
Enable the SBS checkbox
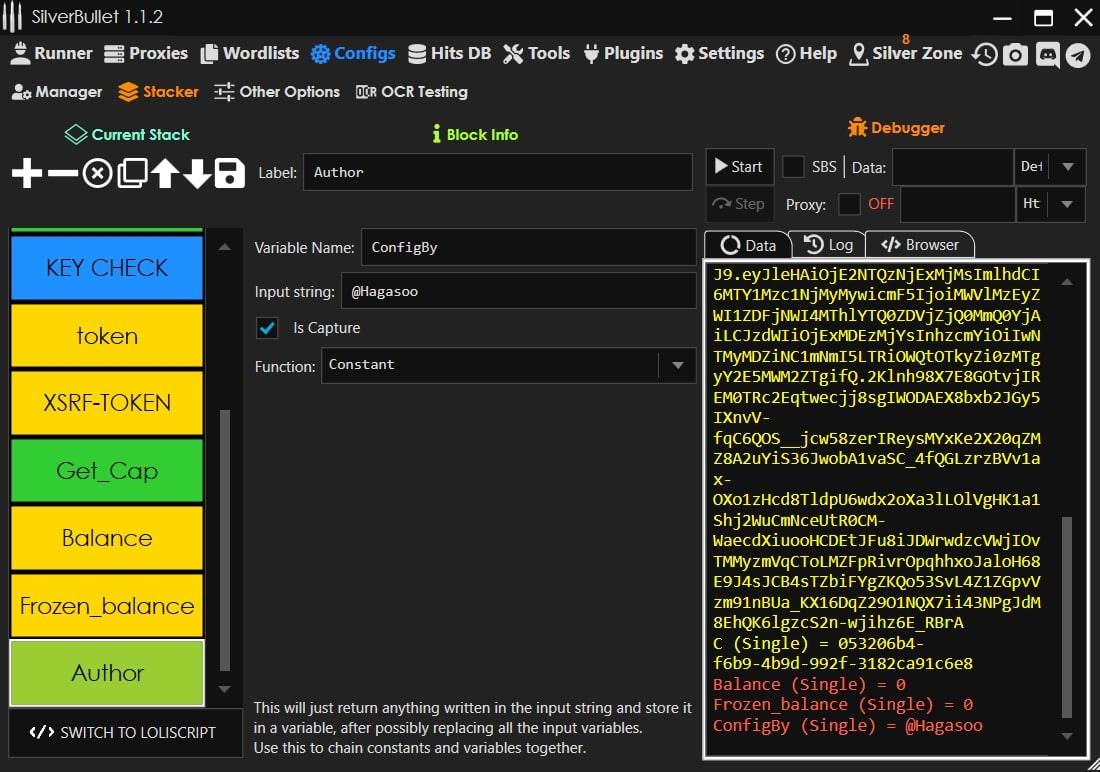(793, 167)
